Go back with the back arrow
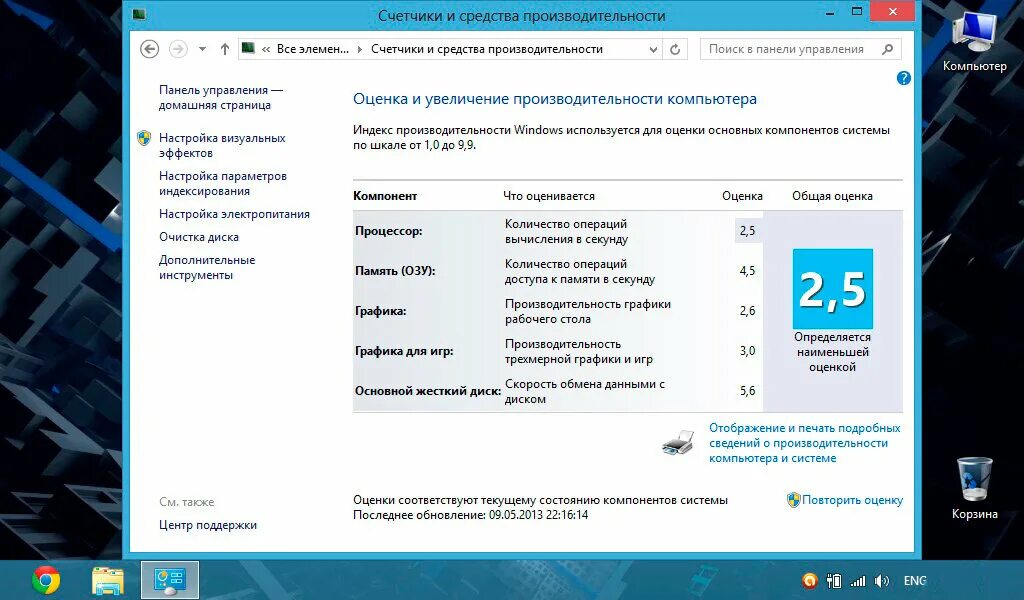 [x=150, y=49]
